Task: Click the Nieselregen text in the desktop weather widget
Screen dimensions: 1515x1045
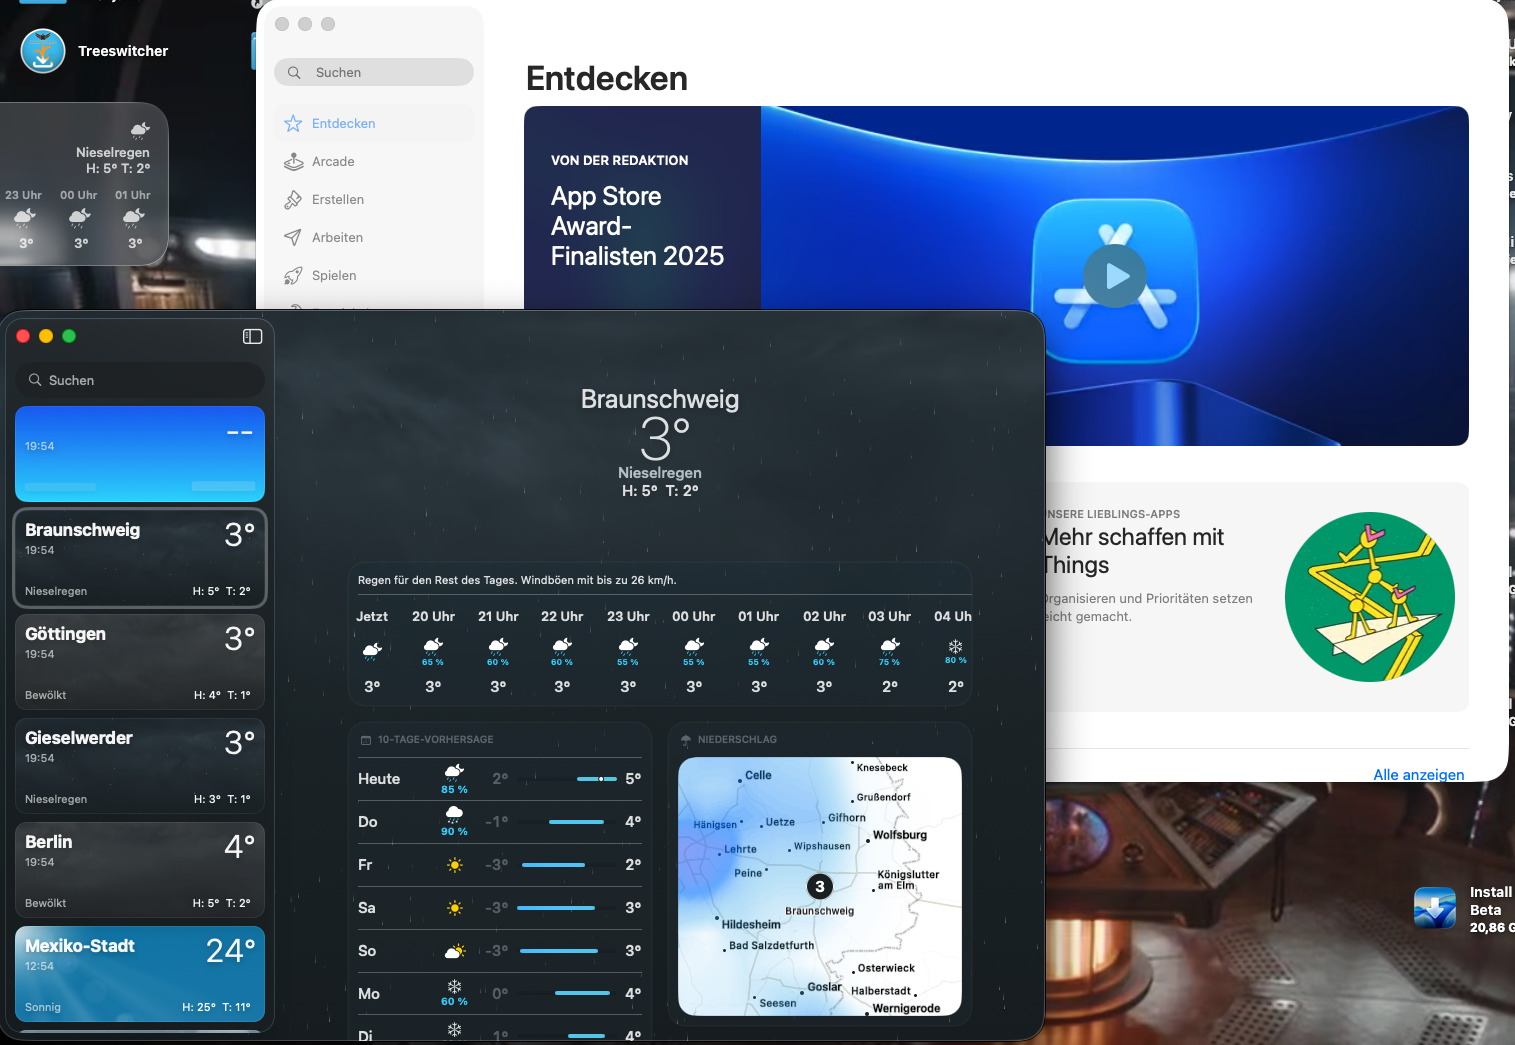Action: click(113, 152)
